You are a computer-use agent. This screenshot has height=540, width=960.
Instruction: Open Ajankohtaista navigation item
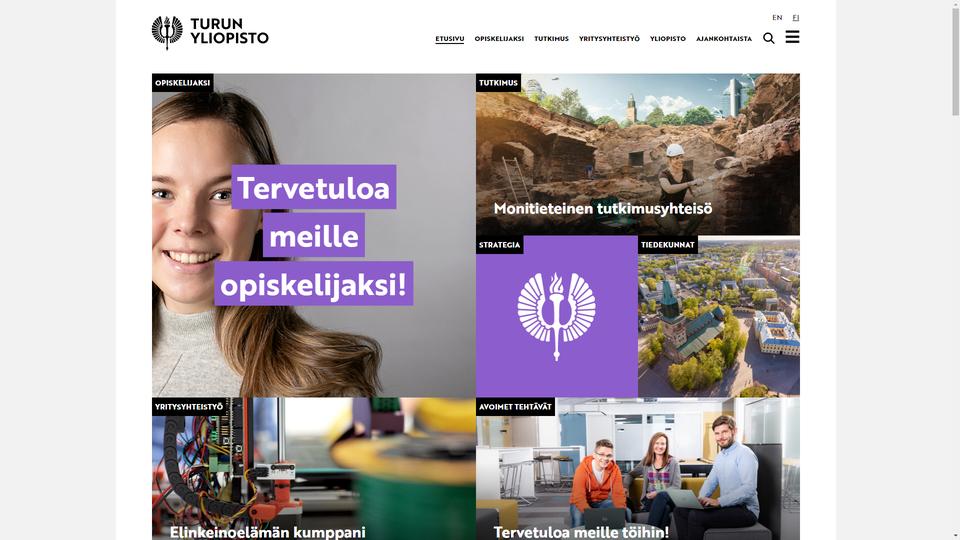click(x=724, y=39)
